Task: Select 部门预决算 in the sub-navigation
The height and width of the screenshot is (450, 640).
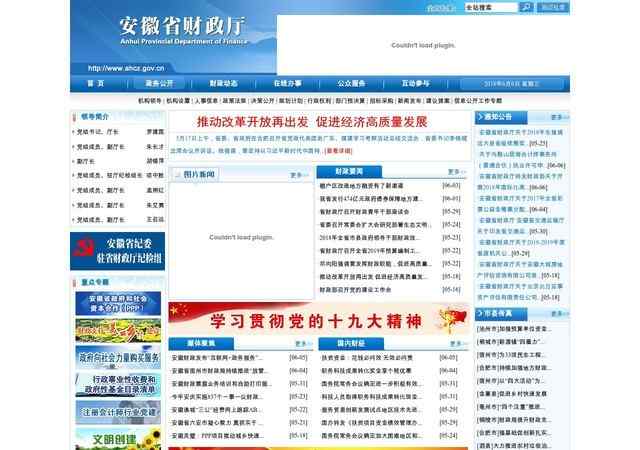Action: tap(350, 100)
